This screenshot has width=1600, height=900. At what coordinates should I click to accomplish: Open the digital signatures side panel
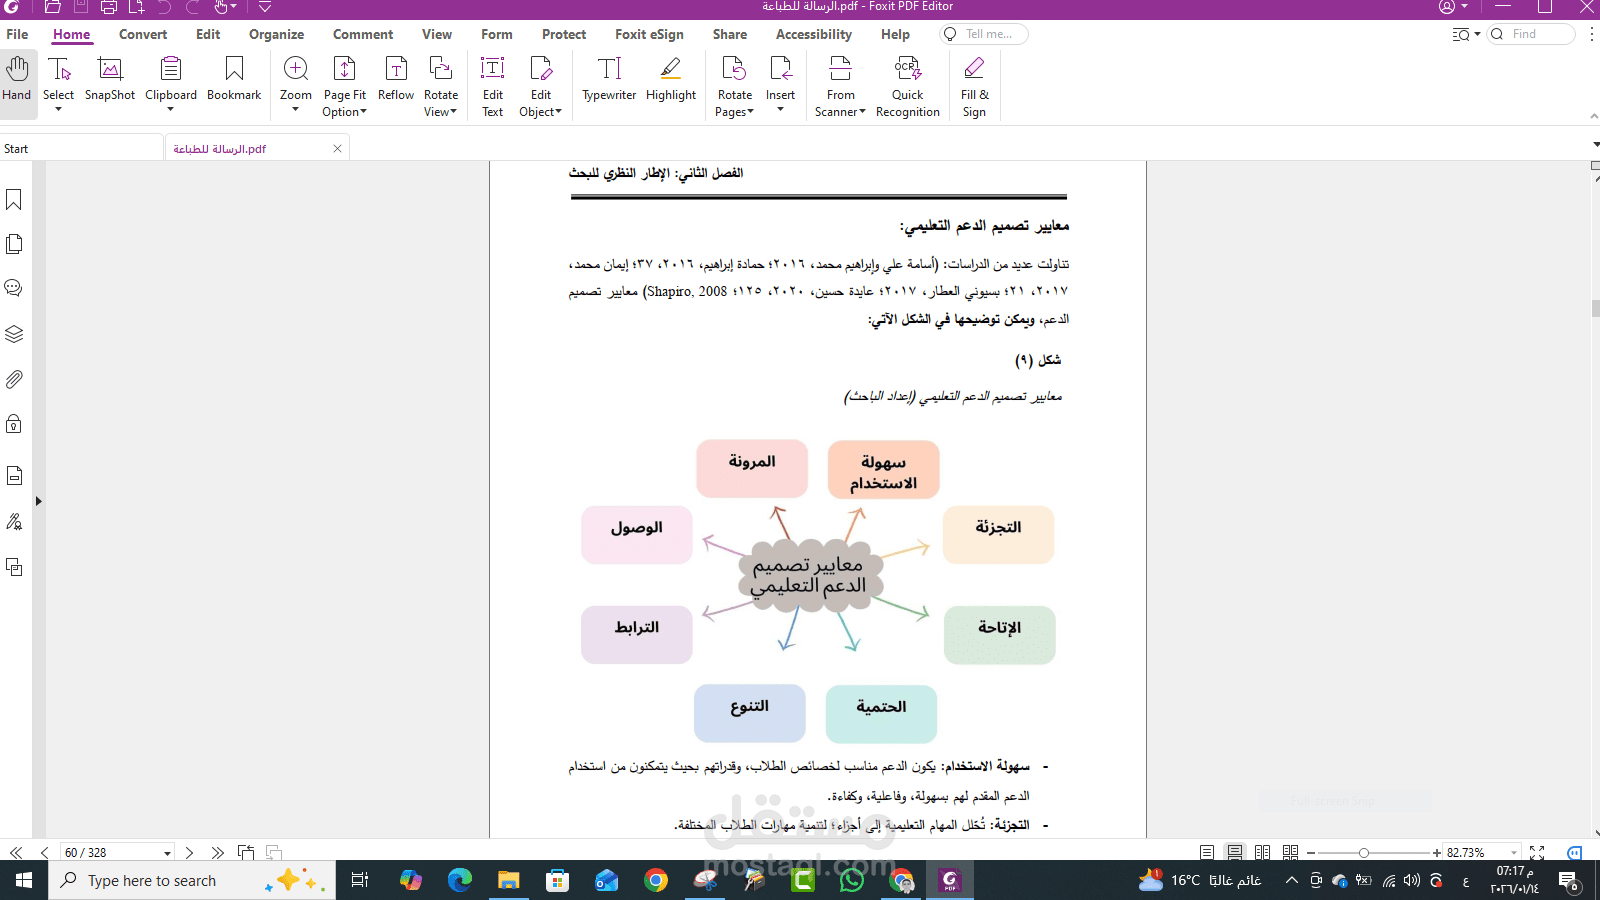14,521
